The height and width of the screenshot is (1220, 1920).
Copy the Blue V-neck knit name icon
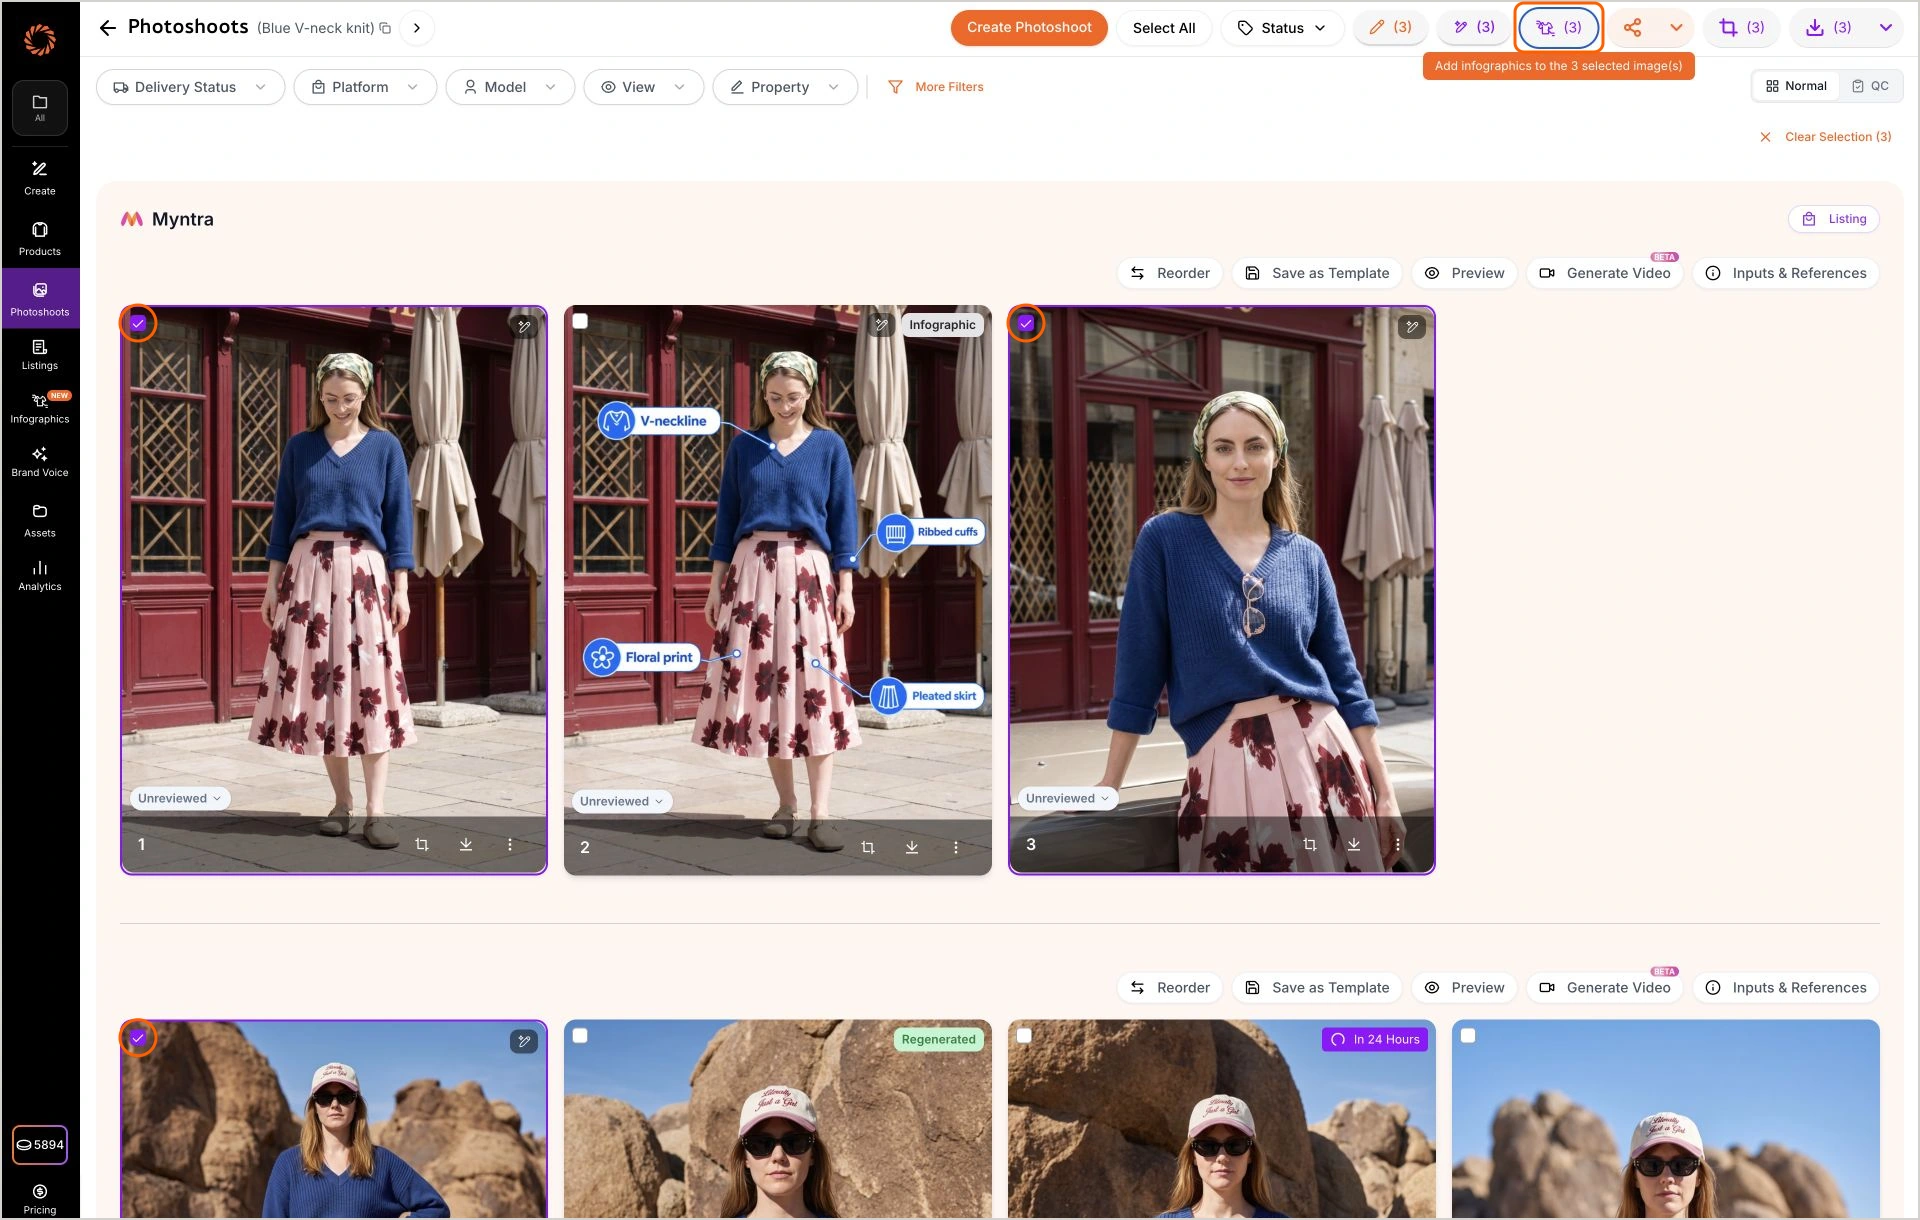tap(385, 28)
